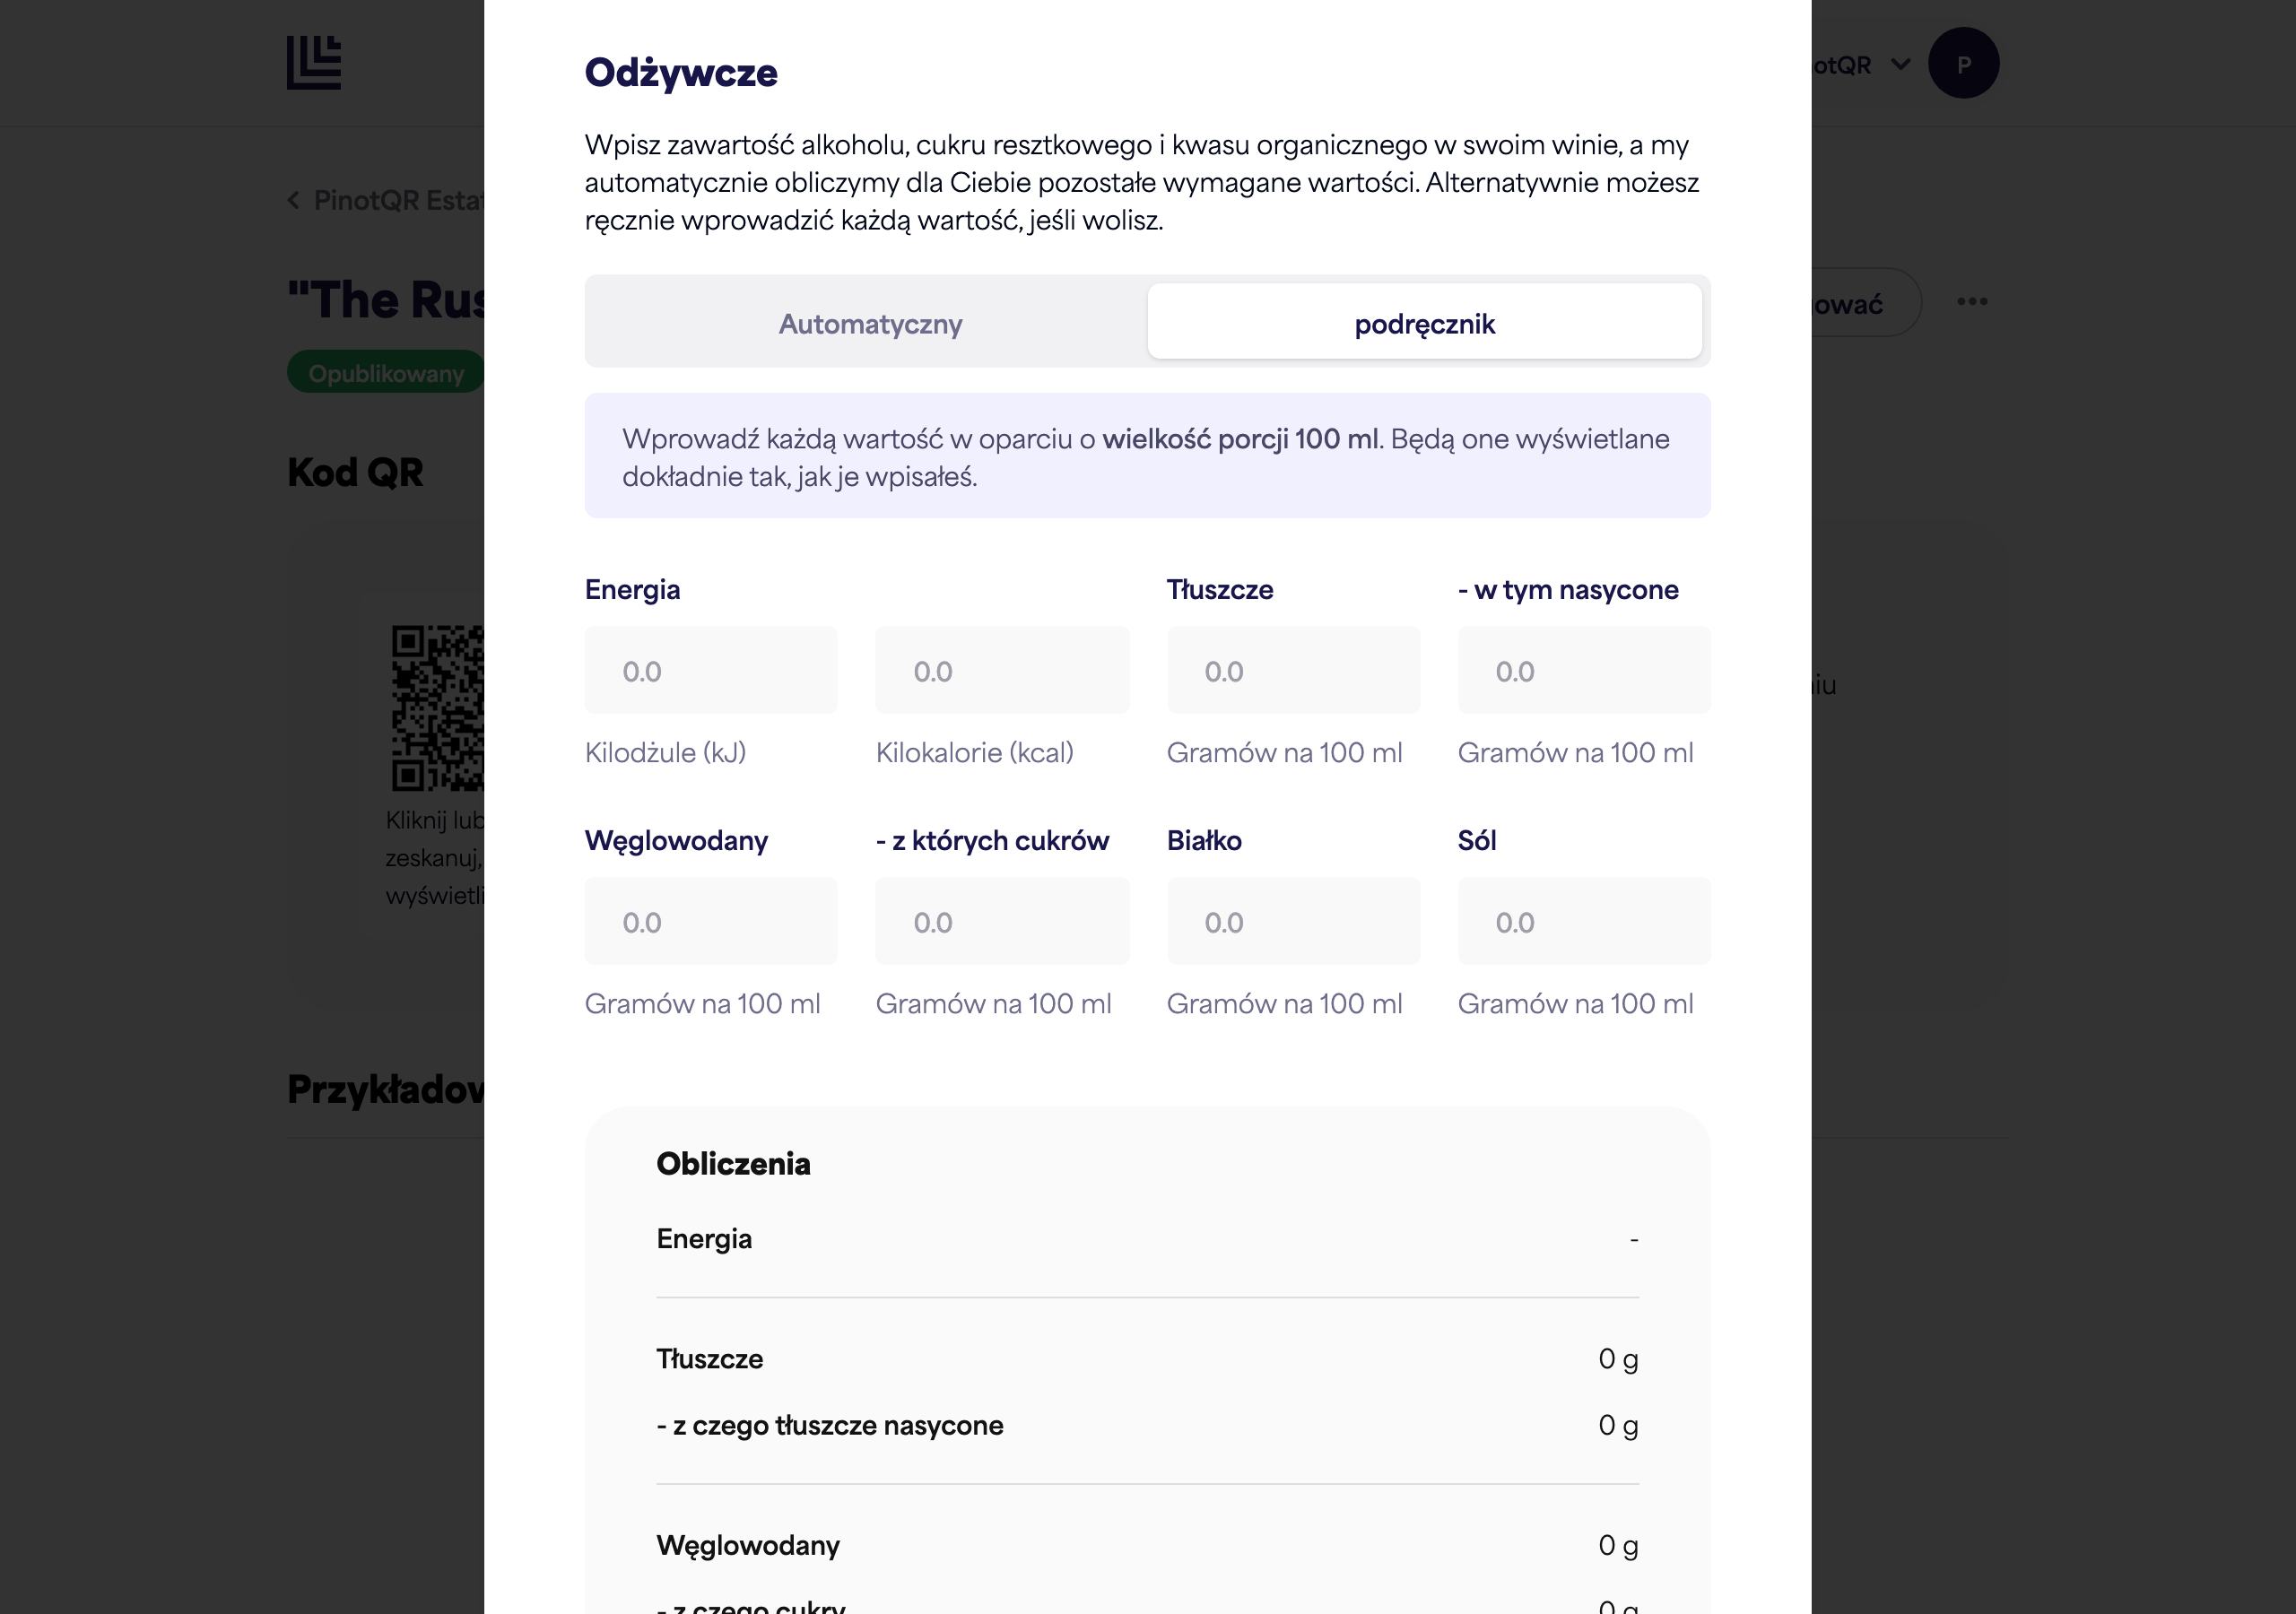The image size is (2296, 1614).
Task: Click the Obliczenia section title
Action: point(733,1163)
